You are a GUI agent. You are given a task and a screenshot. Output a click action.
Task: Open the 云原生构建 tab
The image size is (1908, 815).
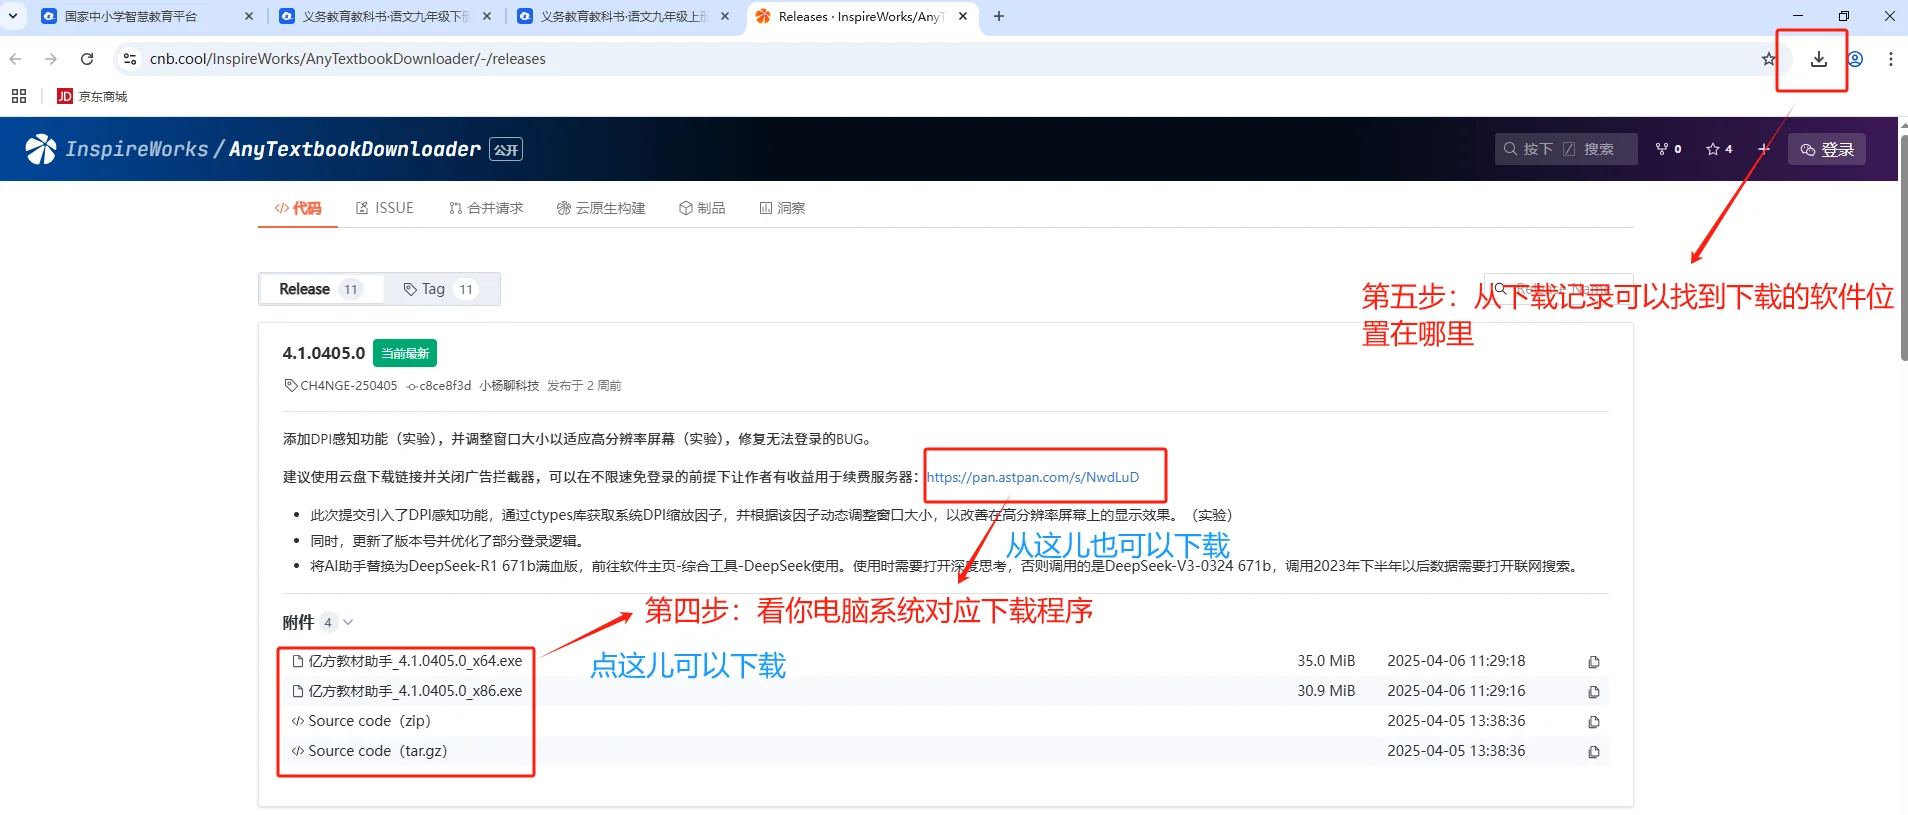coord(601,208)
